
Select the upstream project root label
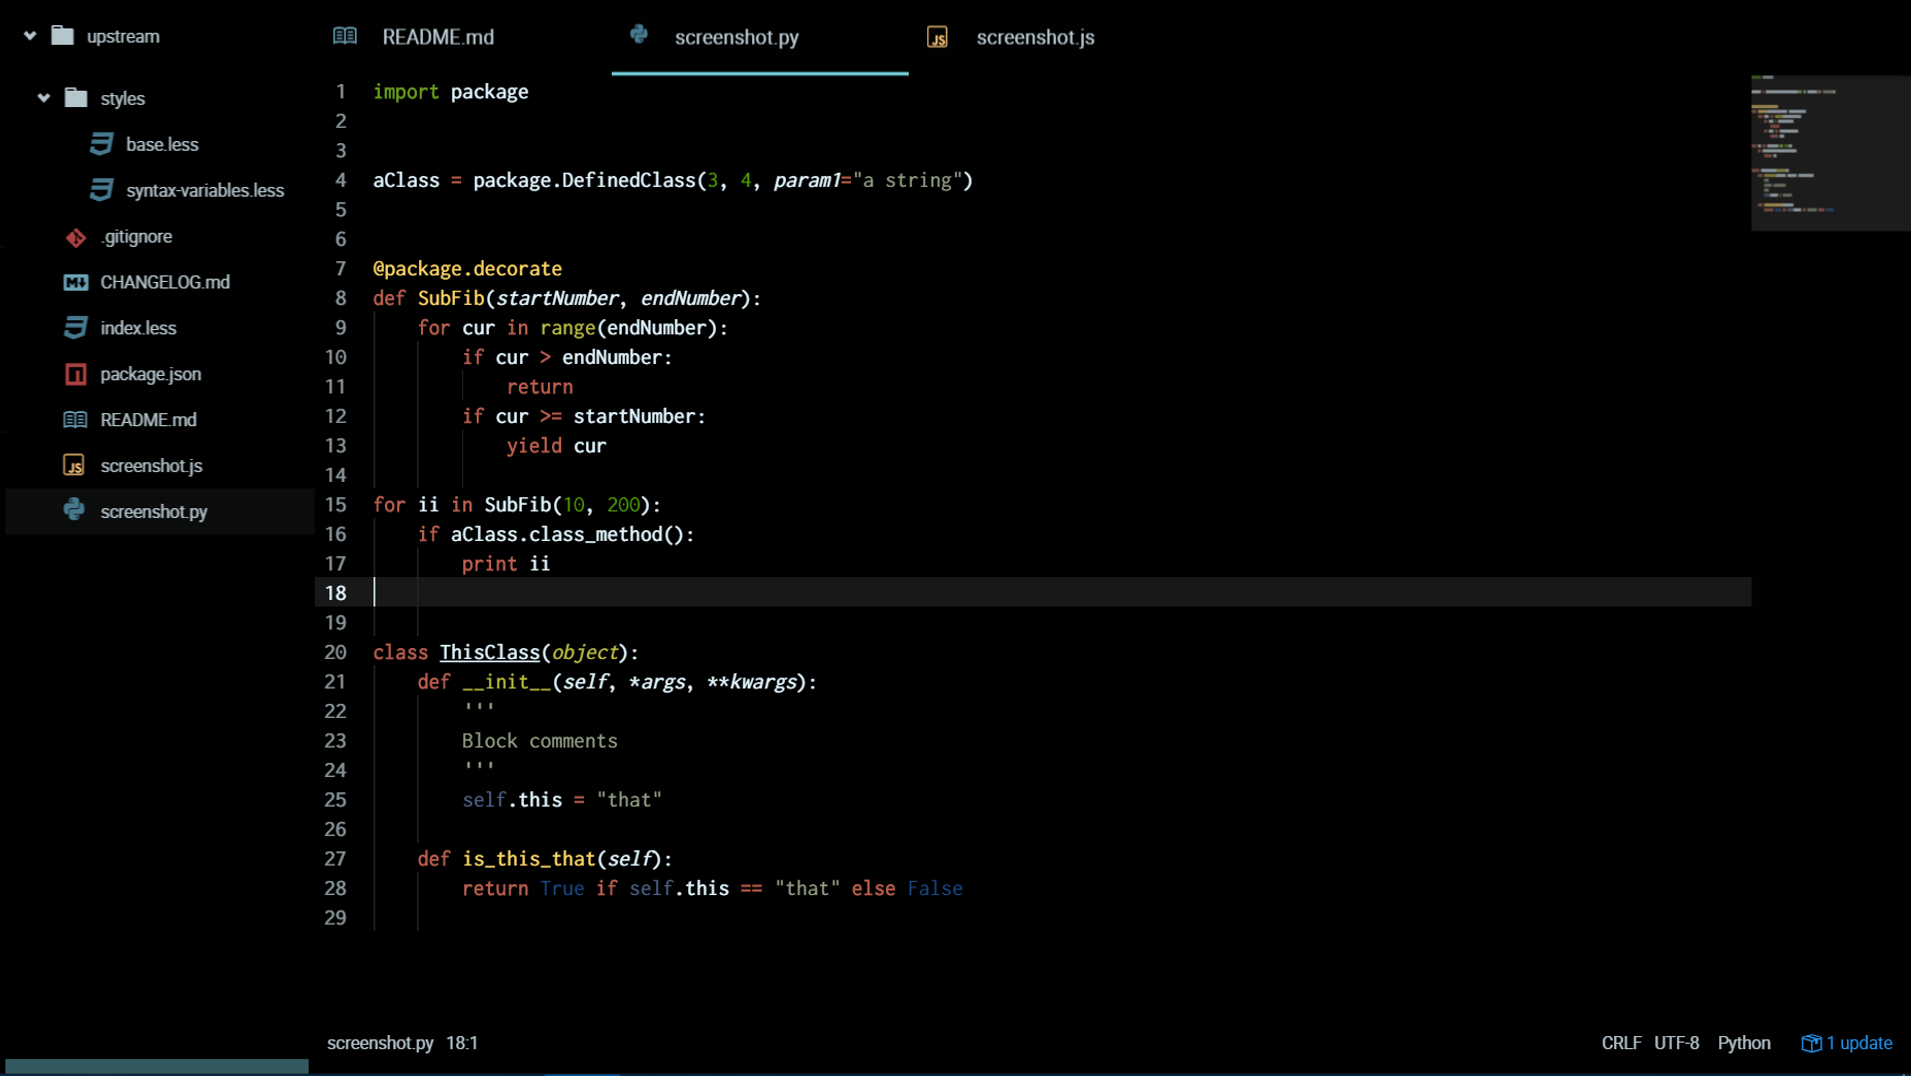[x=123, y=37]
